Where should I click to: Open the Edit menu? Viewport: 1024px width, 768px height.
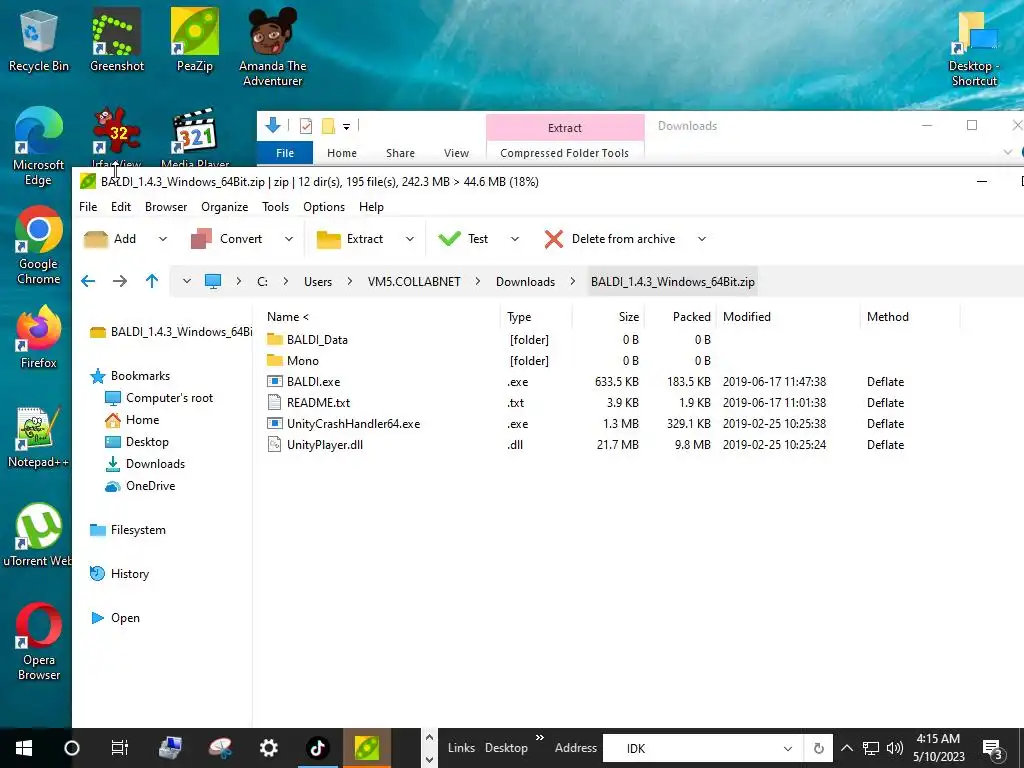121,207
